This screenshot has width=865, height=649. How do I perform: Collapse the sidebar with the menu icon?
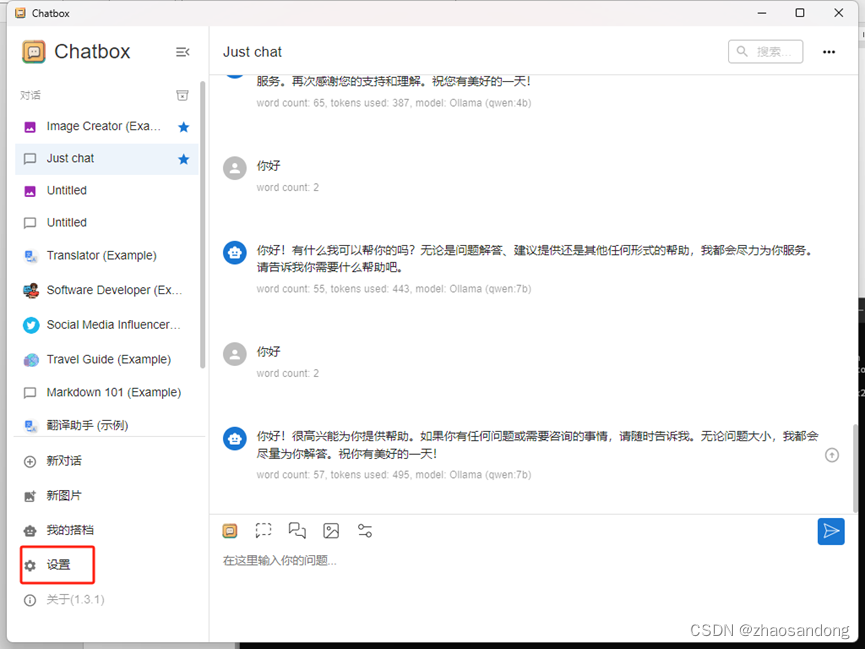(x=183, y=52)
